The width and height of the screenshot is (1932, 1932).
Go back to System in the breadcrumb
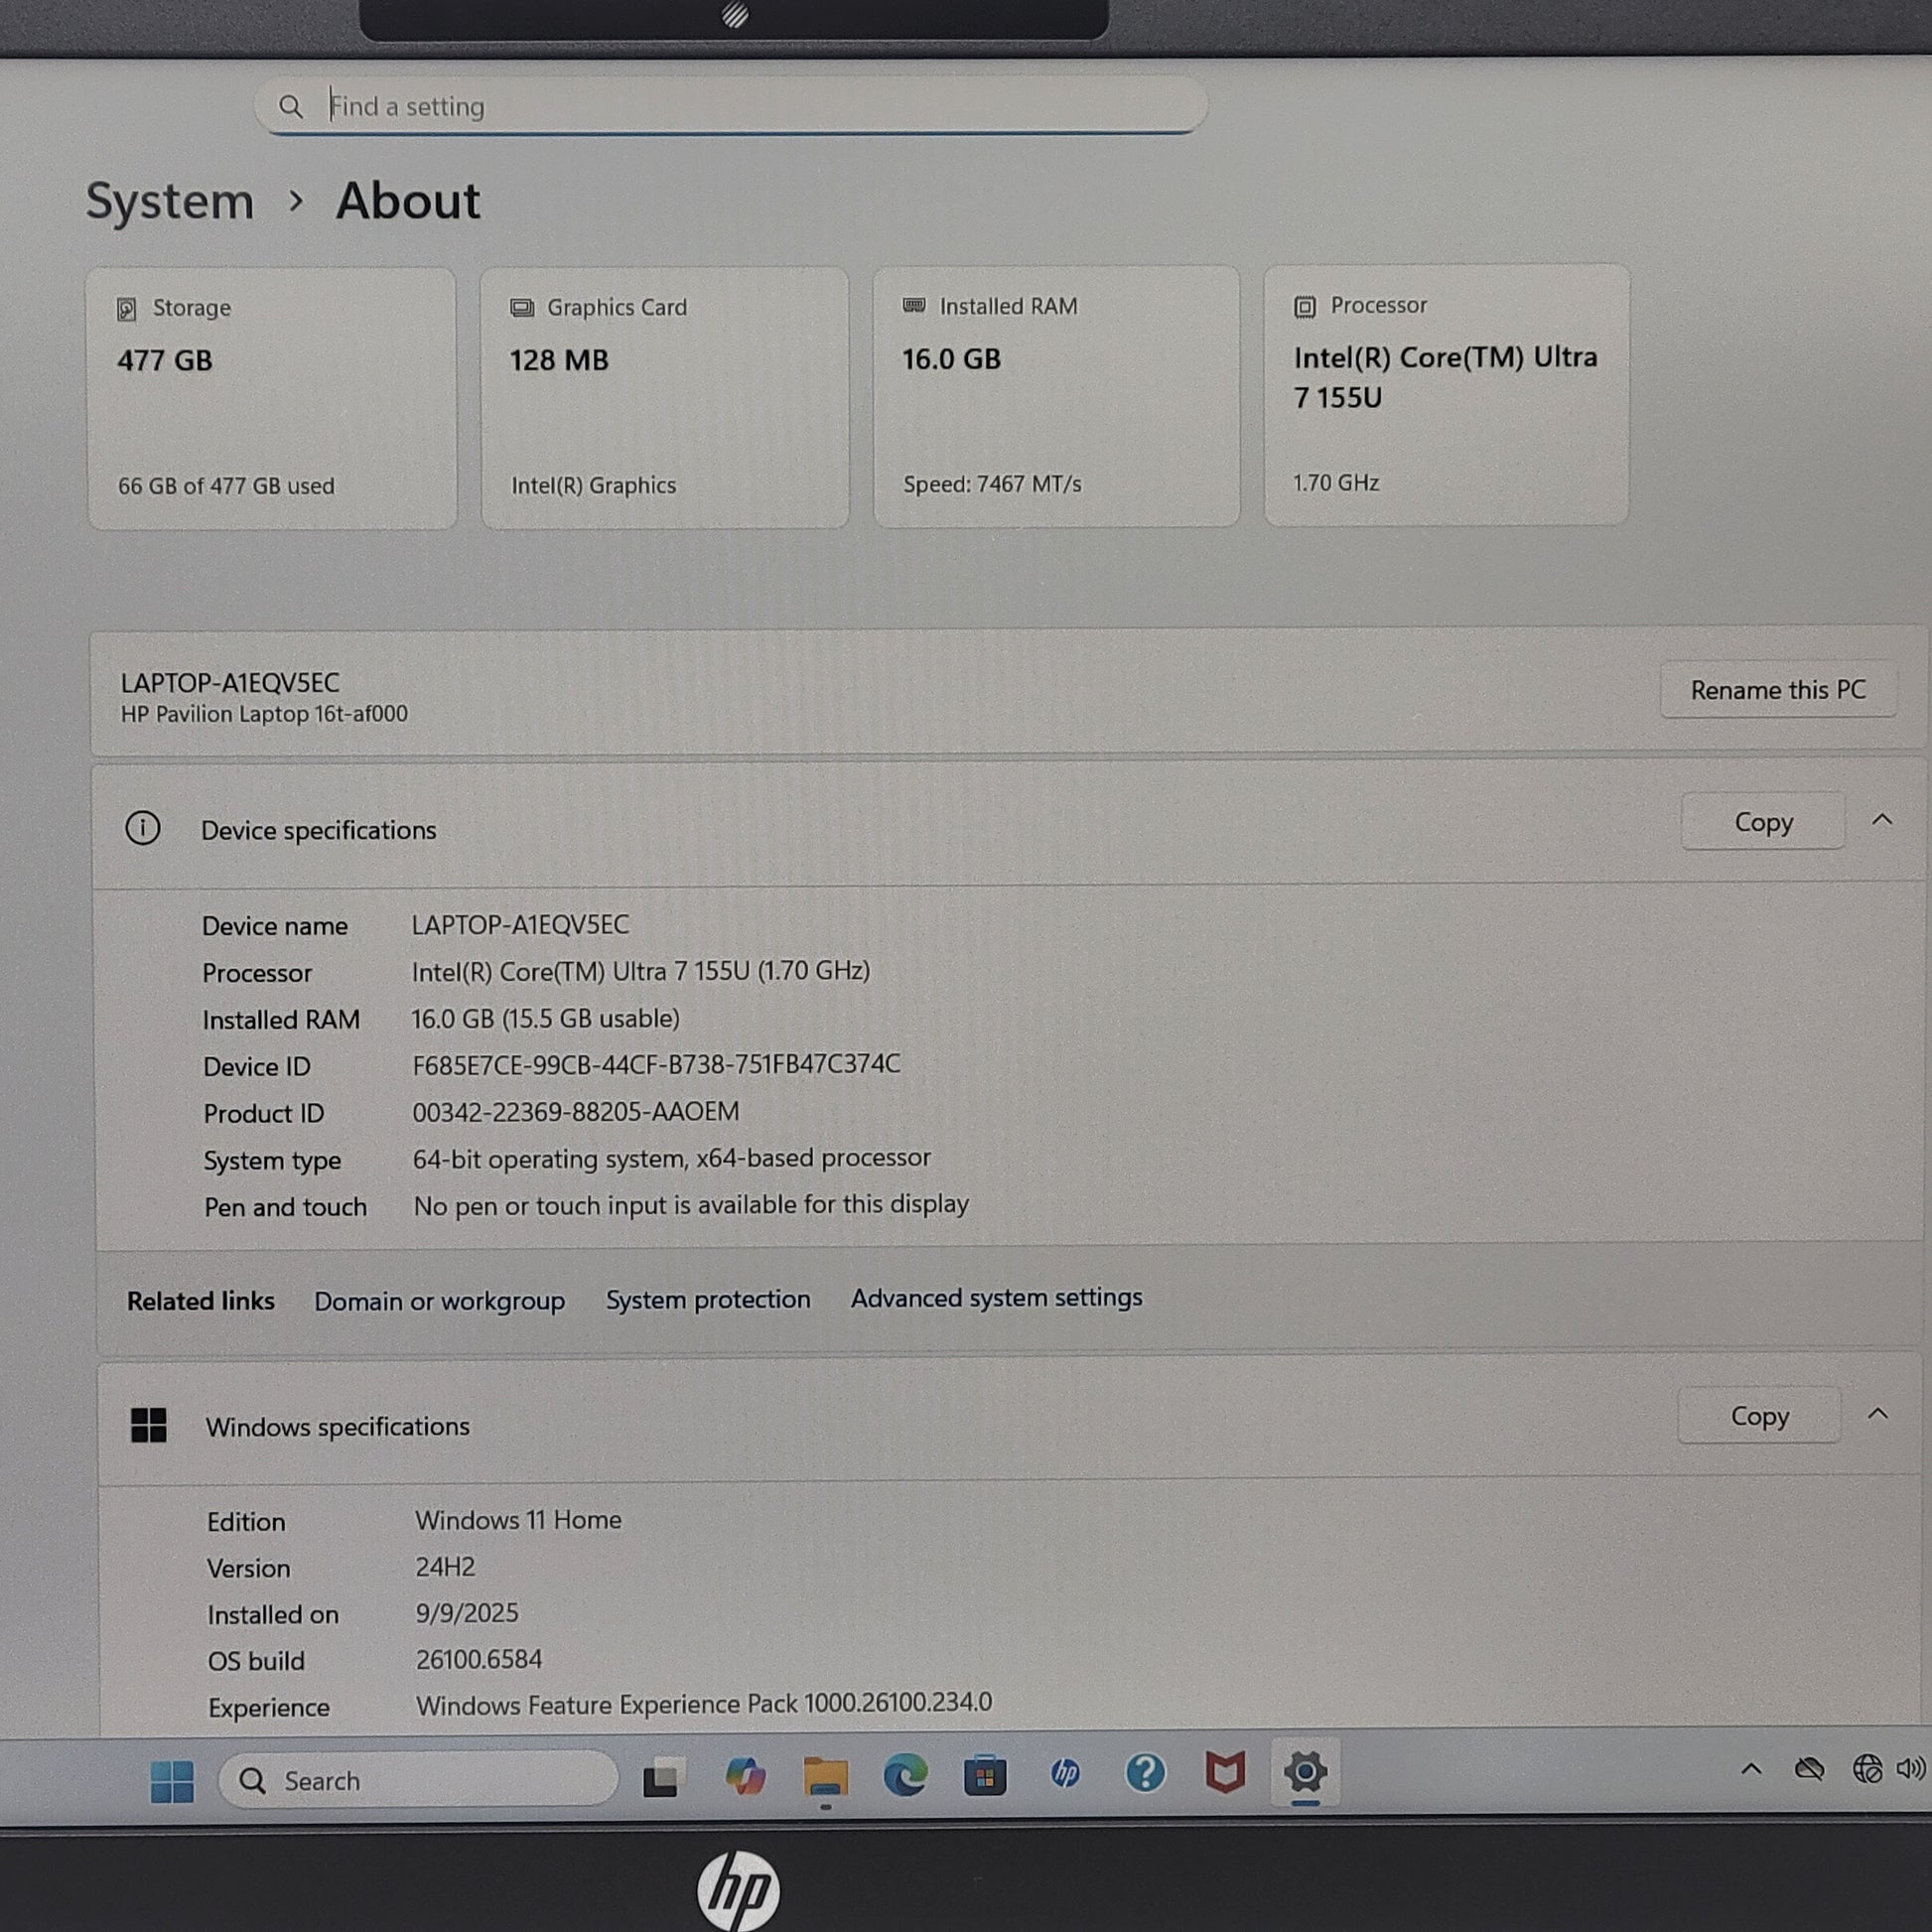click(170, 201)
